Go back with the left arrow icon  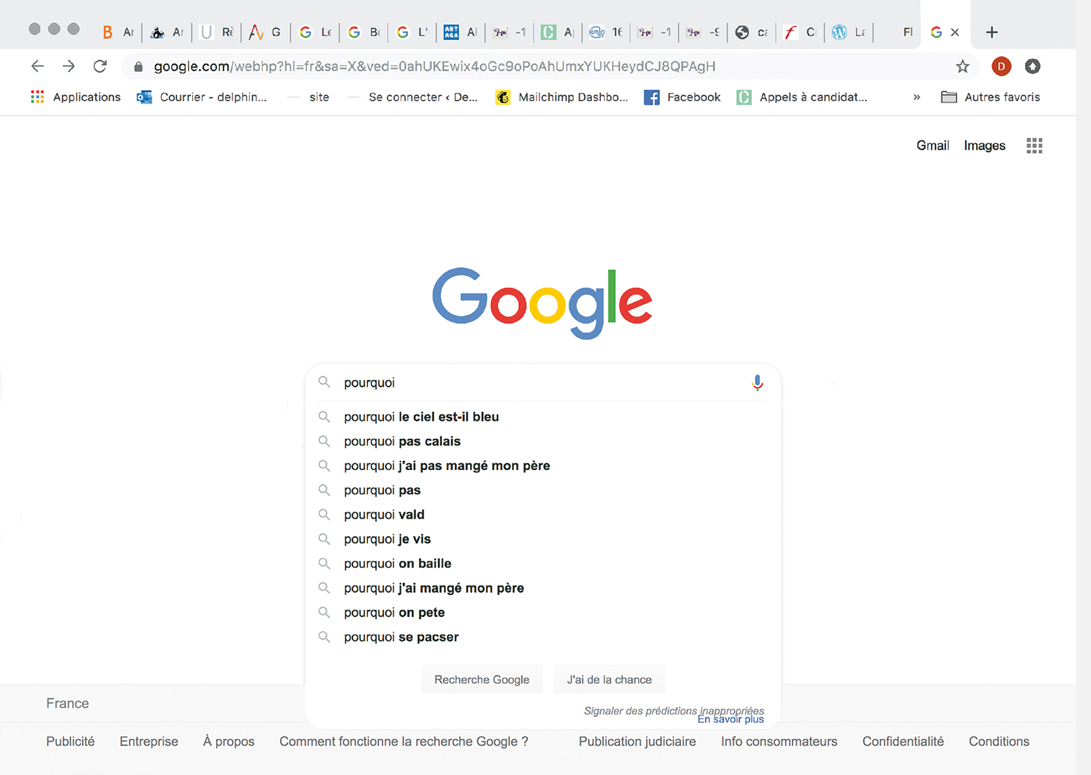38,67
